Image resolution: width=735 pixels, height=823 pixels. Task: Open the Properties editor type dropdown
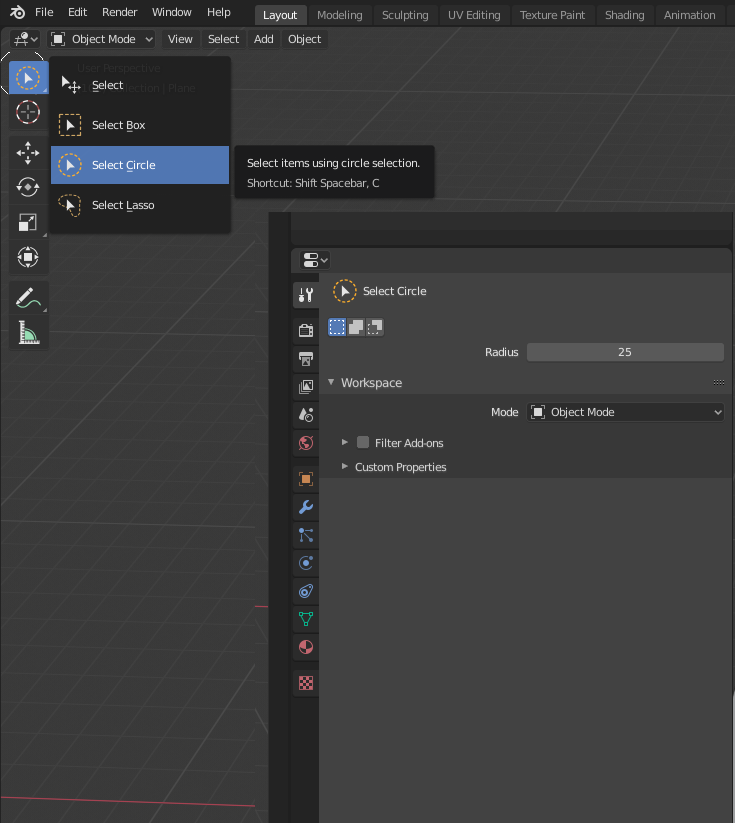[x=315, y=260]
